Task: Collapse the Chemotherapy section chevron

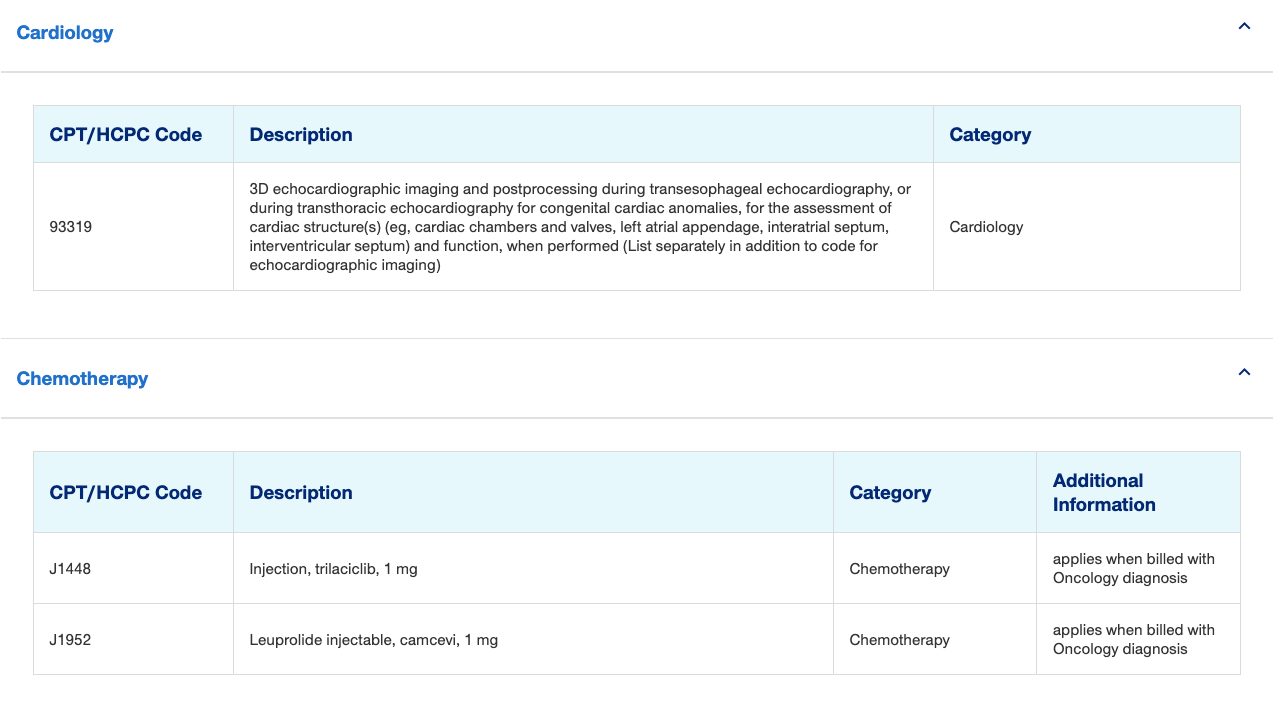Action: 1244,373
